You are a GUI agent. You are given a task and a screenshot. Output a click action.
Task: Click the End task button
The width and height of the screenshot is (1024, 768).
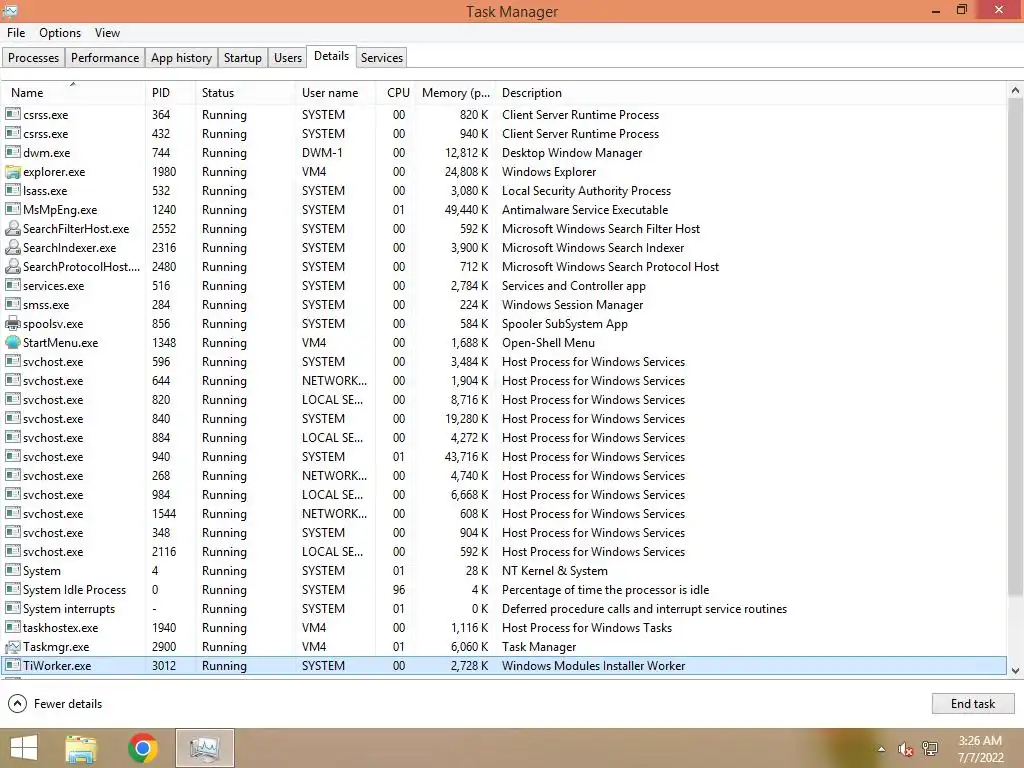pyautogui.click(x=972, y=703)
